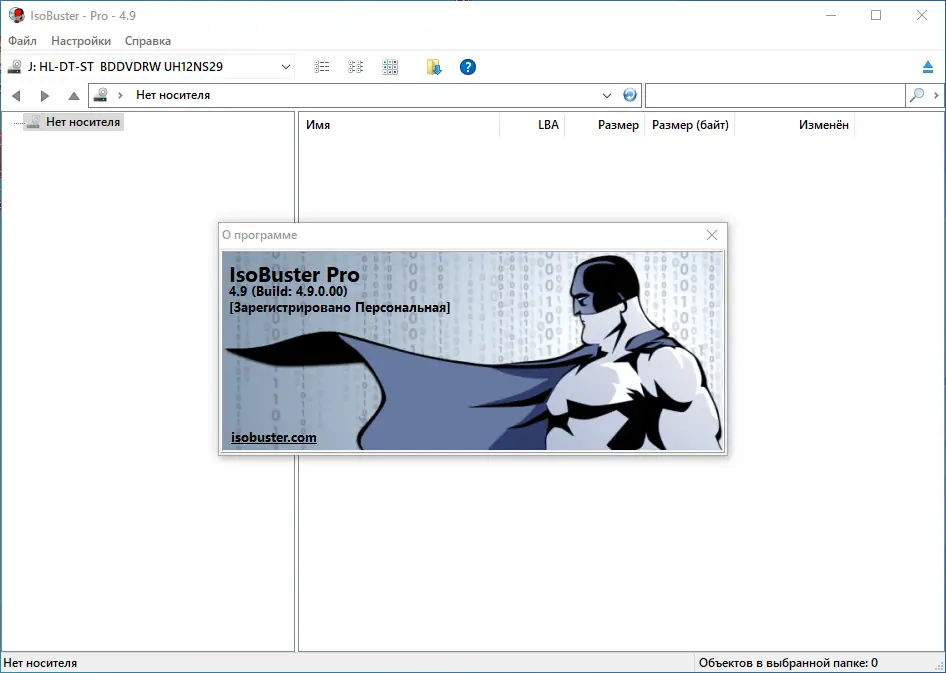This screenshot has height=673, width=946.
Task: Eject the disc with eject icon
Action: click(928, 67)
